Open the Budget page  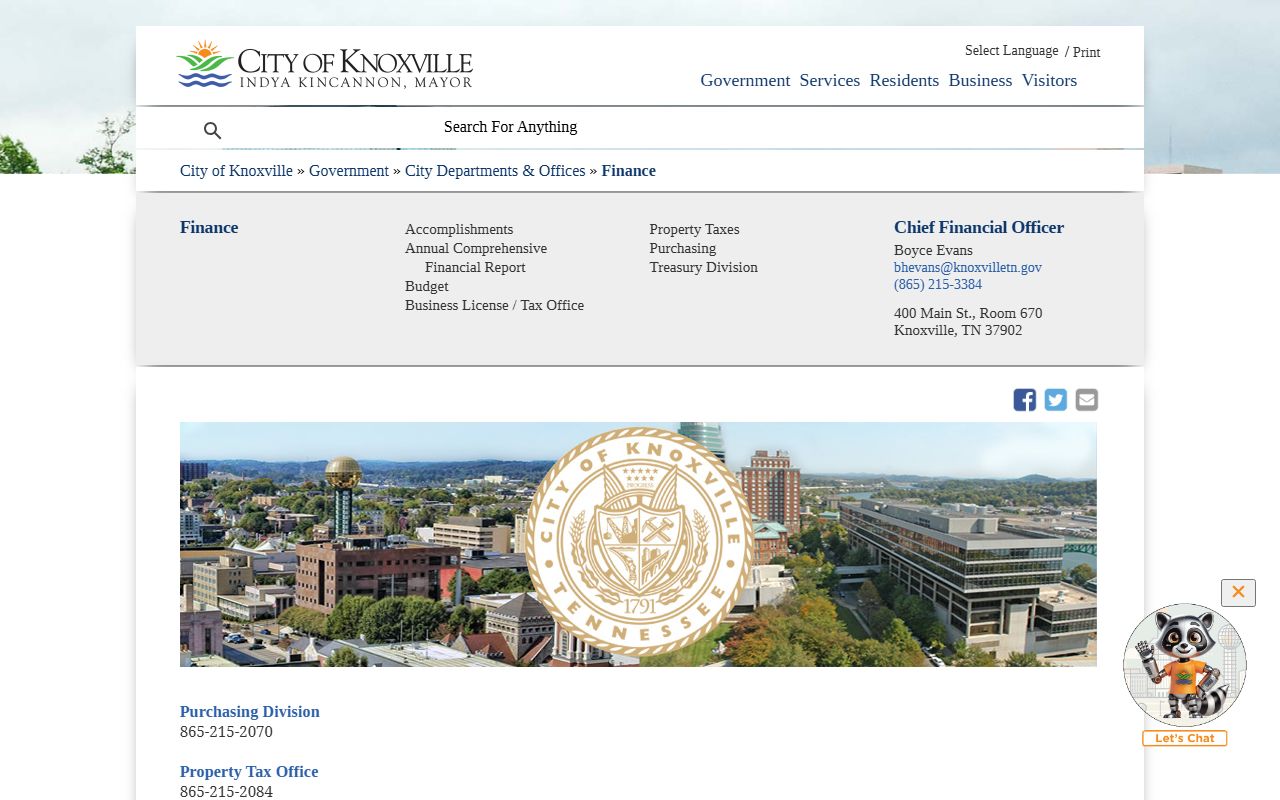[427, 286]
